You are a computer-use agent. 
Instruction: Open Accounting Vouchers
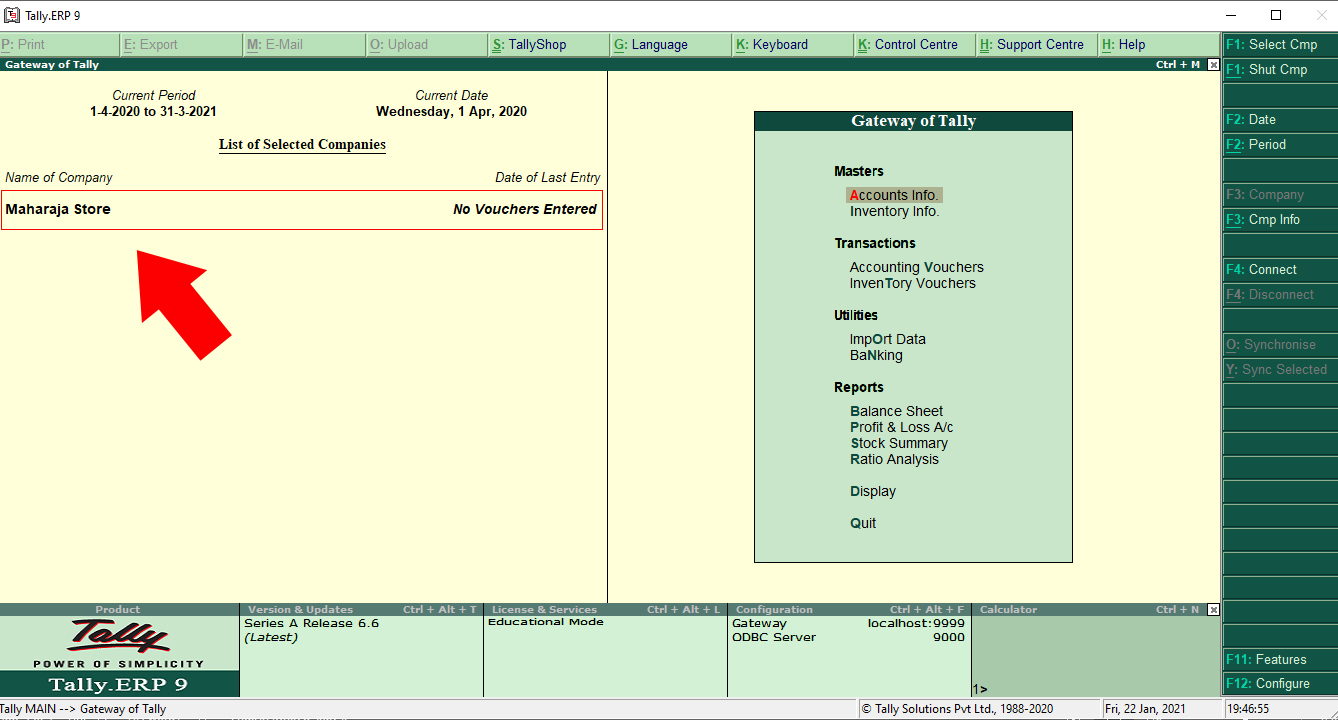[x=916, y=266]
